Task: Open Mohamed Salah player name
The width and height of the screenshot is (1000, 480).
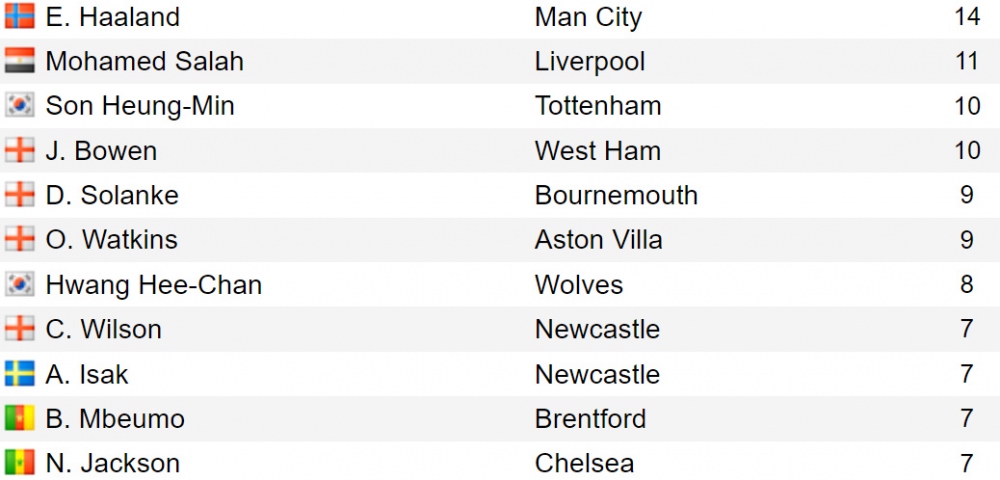Action: 144,61
